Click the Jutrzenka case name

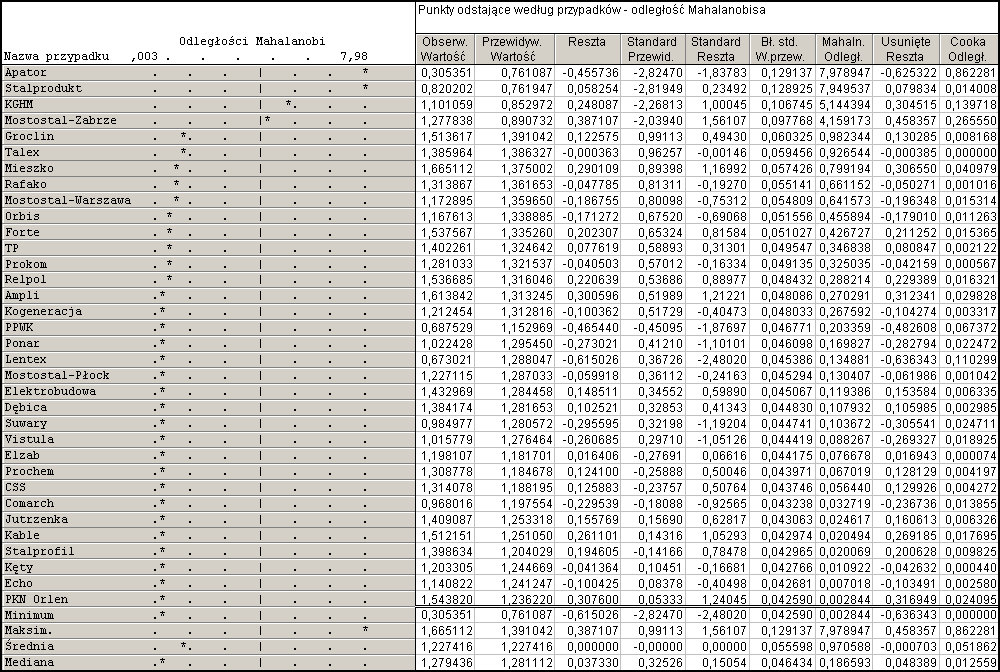click(x=36, y=519)
